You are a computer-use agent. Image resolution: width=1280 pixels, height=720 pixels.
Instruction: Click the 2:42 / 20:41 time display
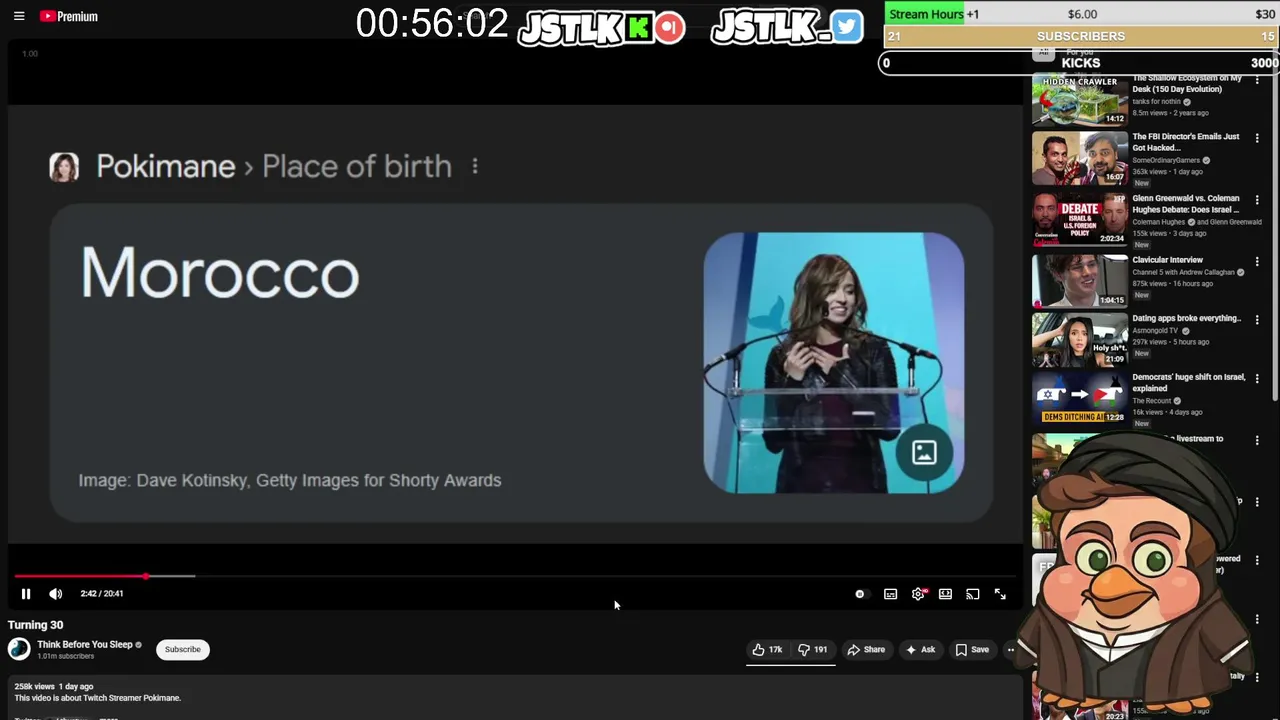[x=102, y=594]
